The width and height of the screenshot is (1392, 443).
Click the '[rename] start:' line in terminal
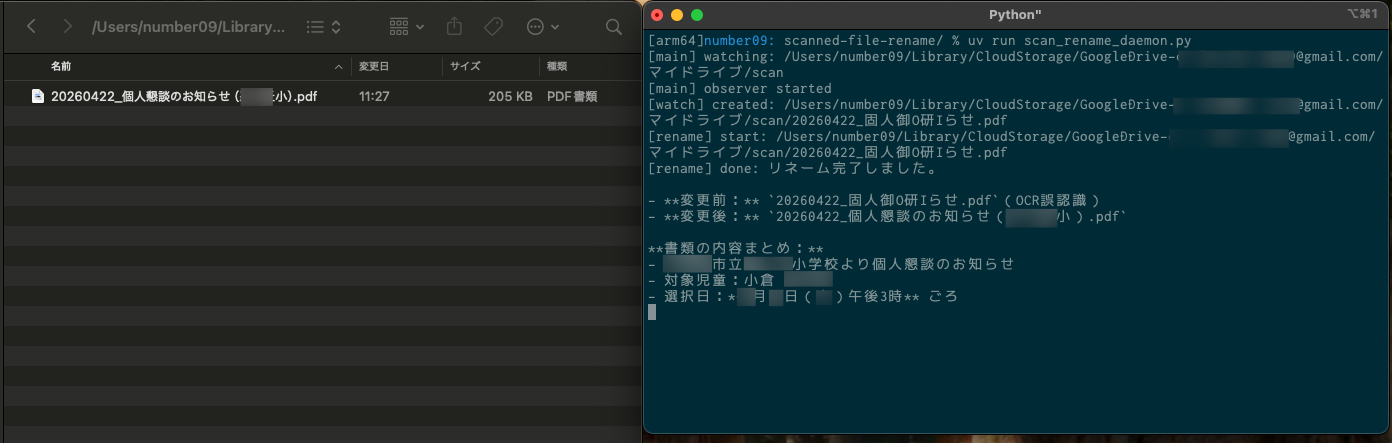1012,144
